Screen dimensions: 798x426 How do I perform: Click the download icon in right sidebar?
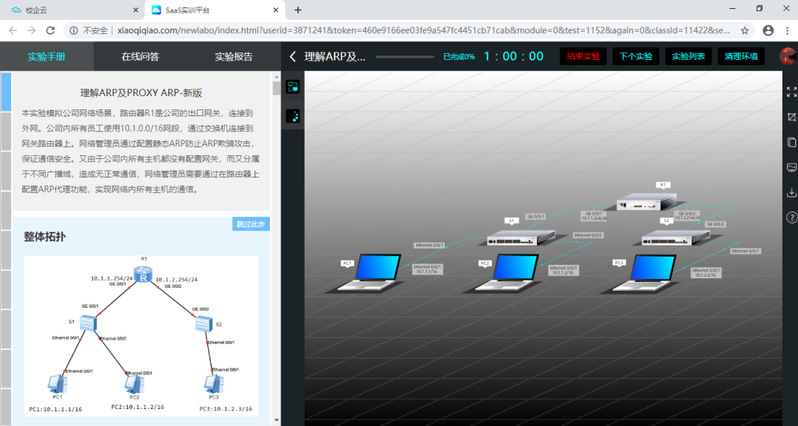click(791, 191)
